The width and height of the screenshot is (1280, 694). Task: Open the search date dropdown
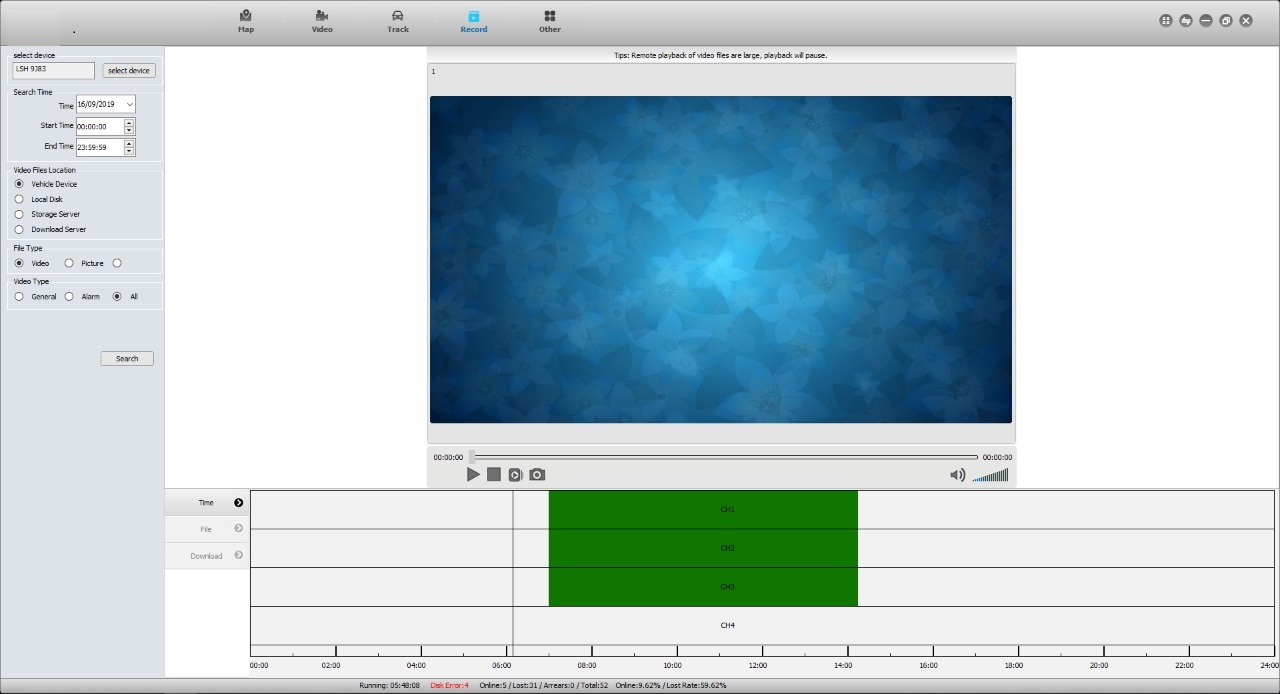(x=129, y=105)
